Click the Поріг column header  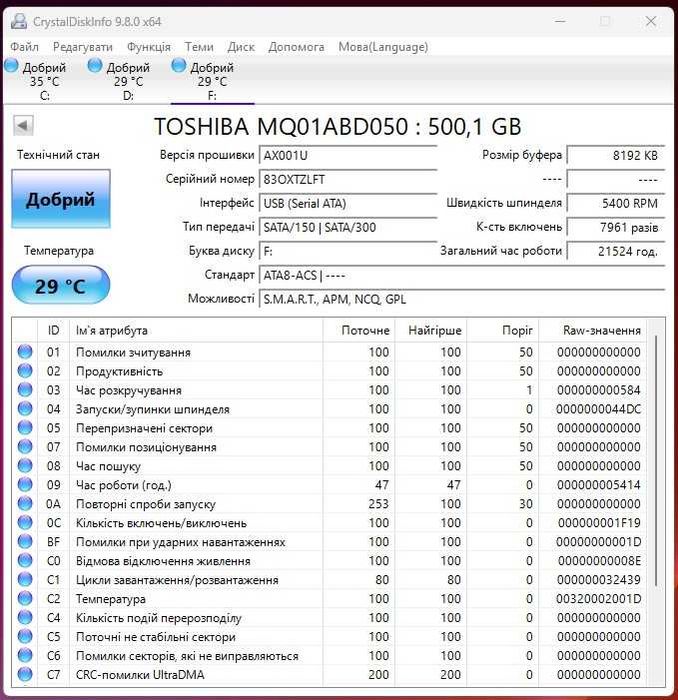(503, 330)
